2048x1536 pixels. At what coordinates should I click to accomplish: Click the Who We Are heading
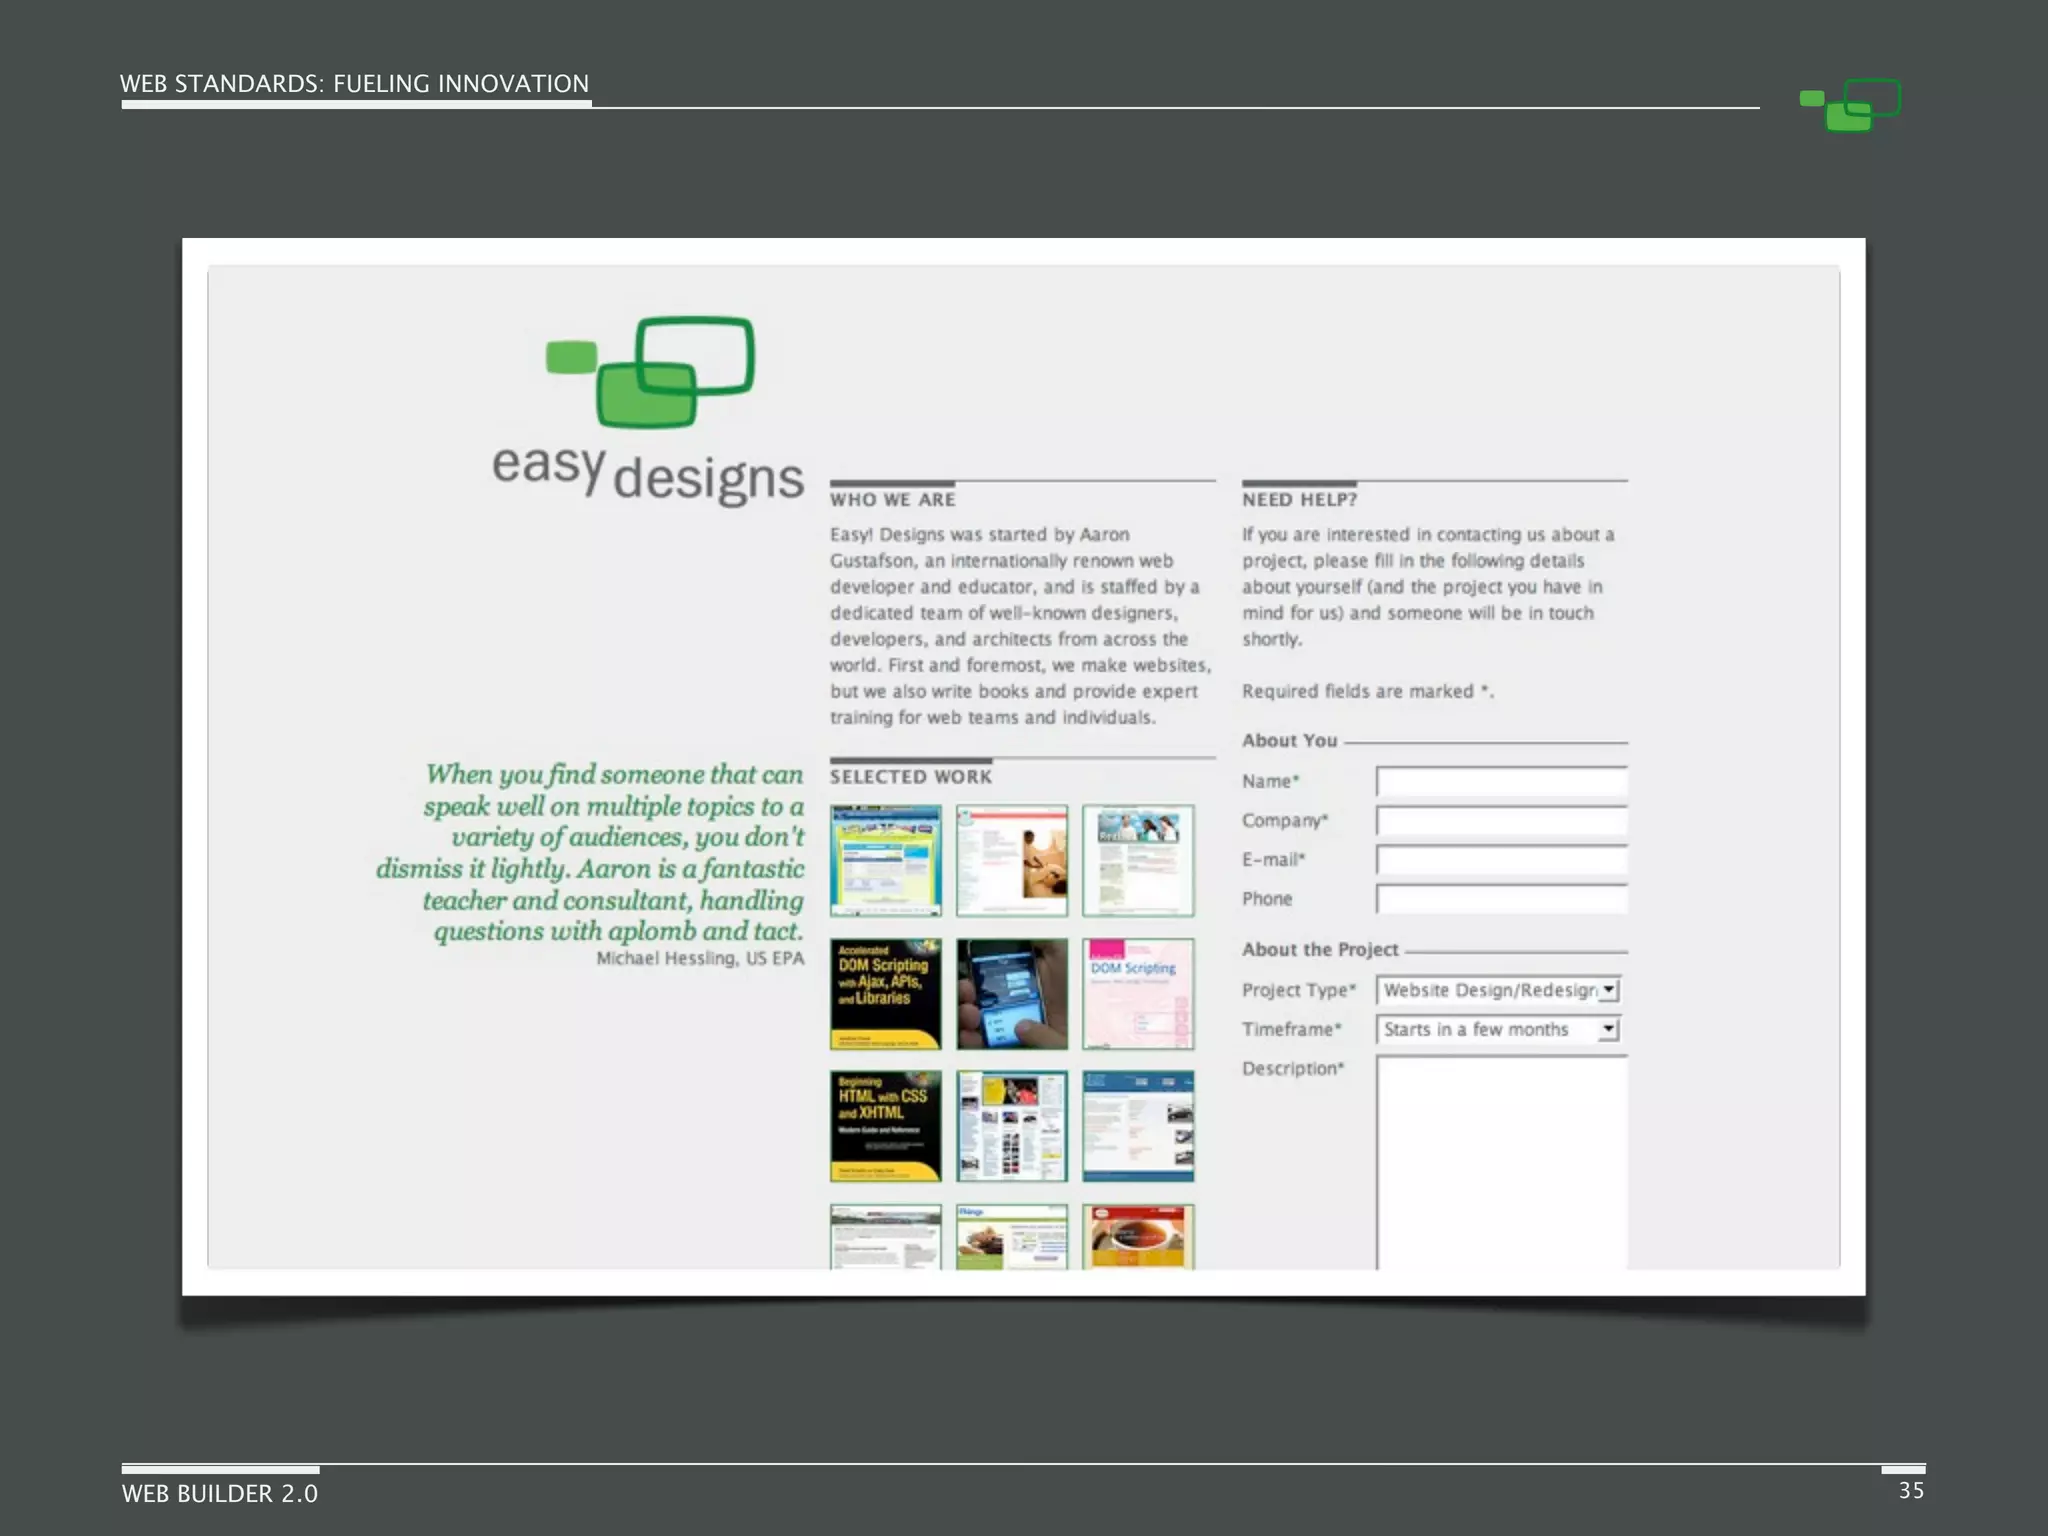[x=892, y=500]
